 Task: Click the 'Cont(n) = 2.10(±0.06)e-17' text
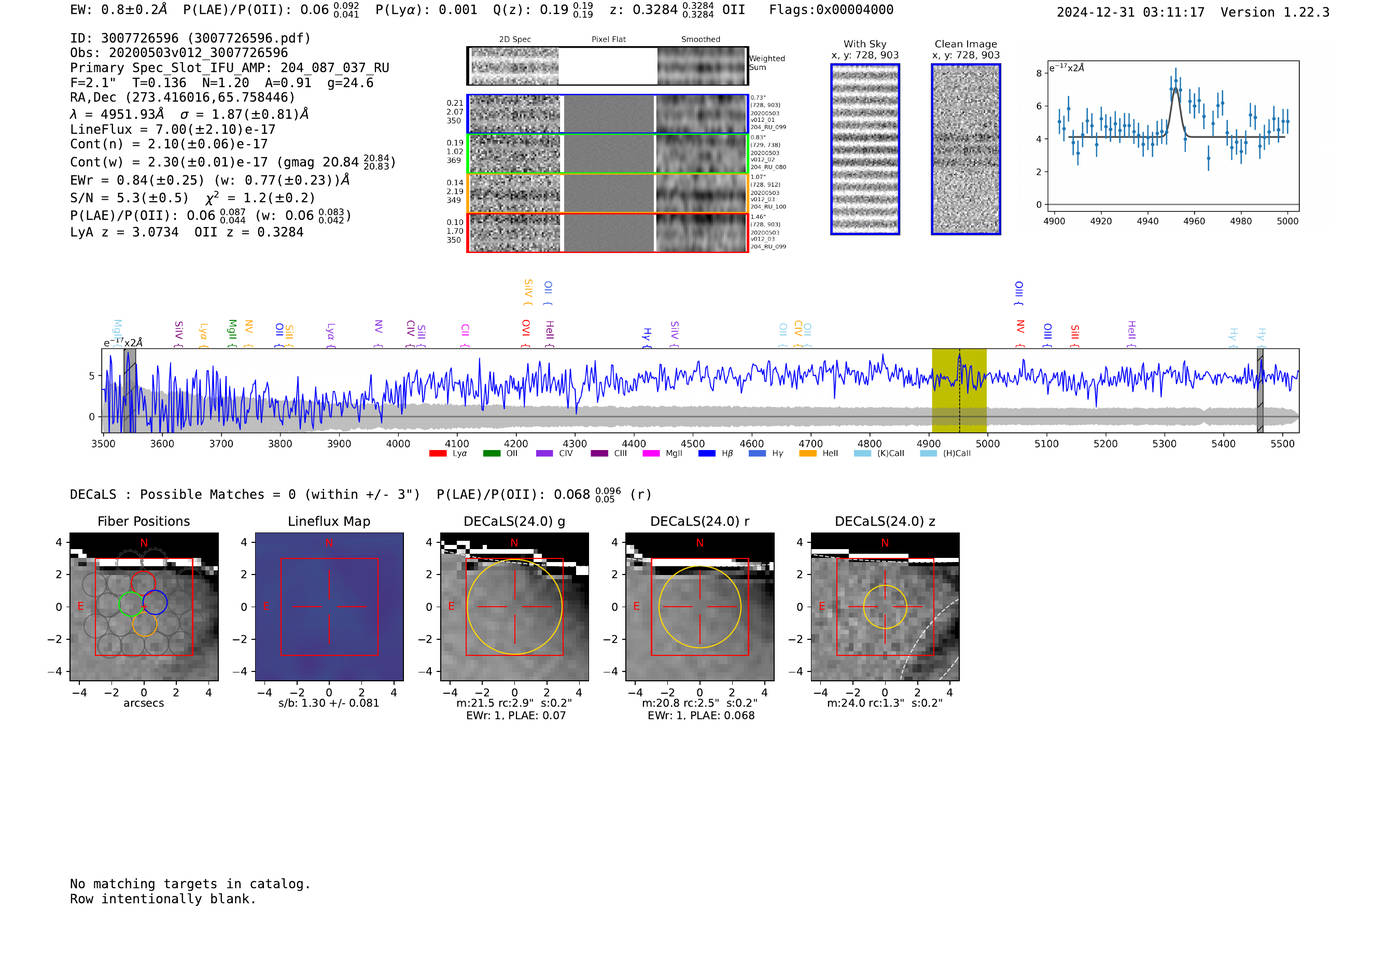[169, 144]
